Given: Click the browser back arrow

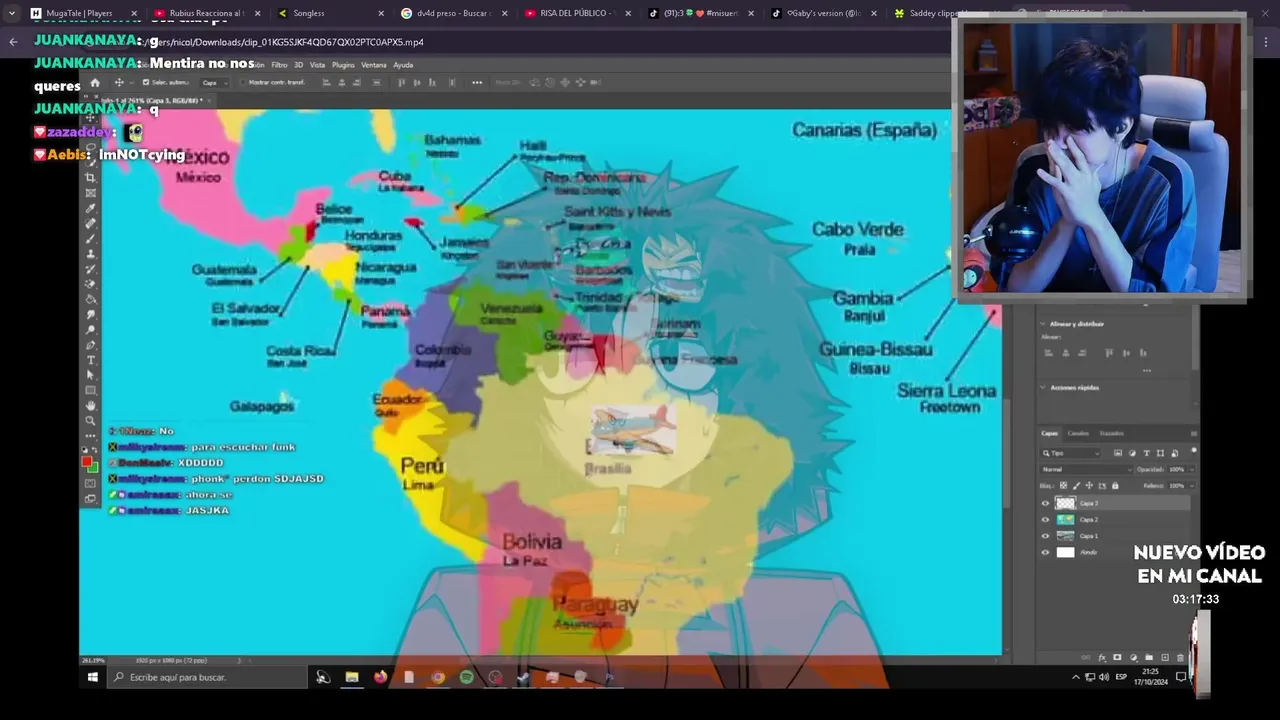Looking at the screenshot, I should [x=13, y=42].
